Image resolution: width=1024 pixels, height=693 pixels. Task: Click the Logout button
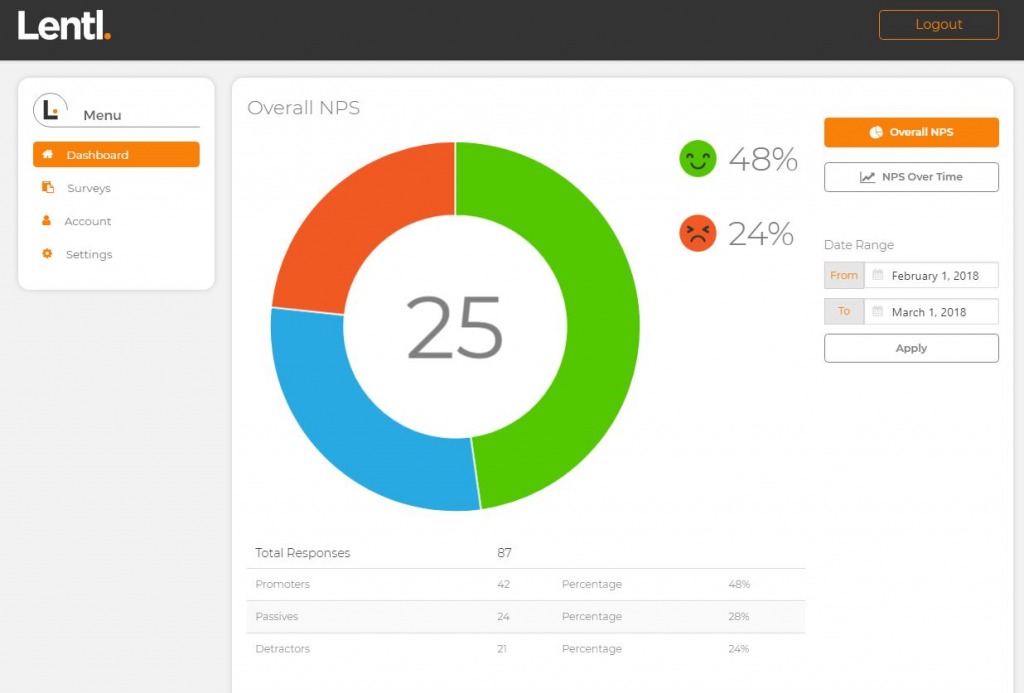click(938, 24)
